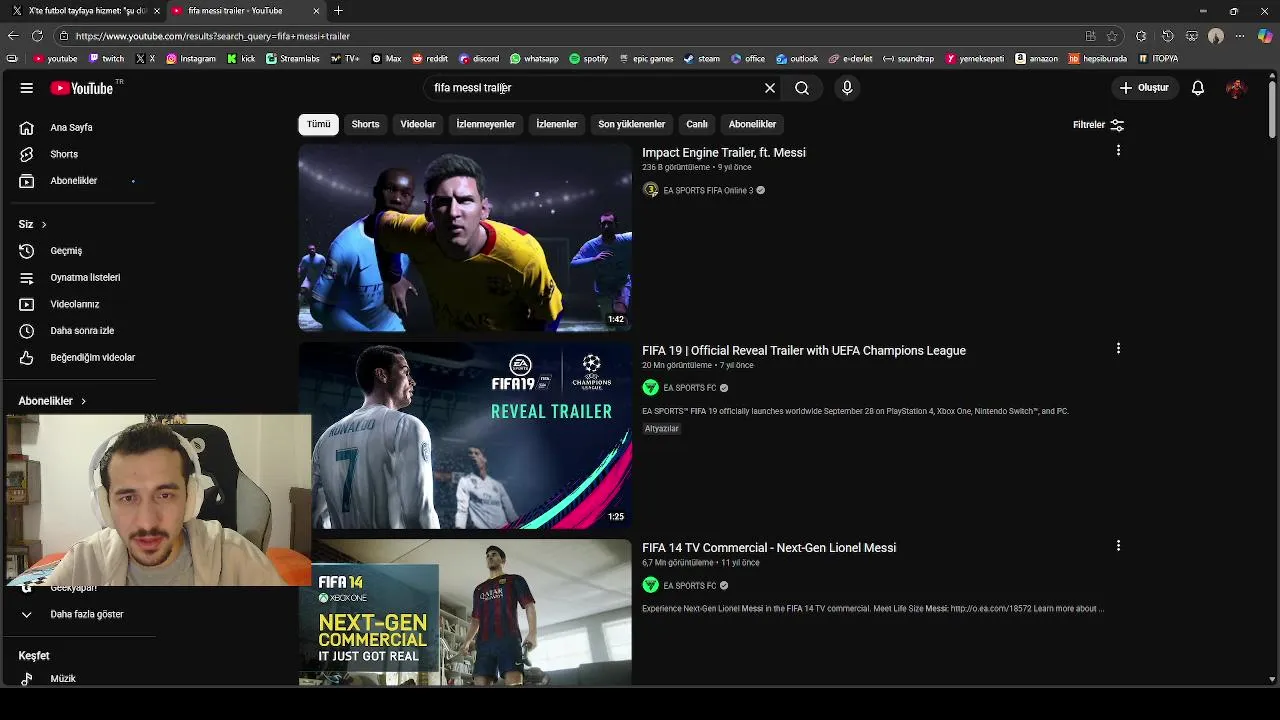Viewport: 1280px width, 720px height.
Task: Play Impact Engine Trailer thumbnail
Action: click(465, 238)
